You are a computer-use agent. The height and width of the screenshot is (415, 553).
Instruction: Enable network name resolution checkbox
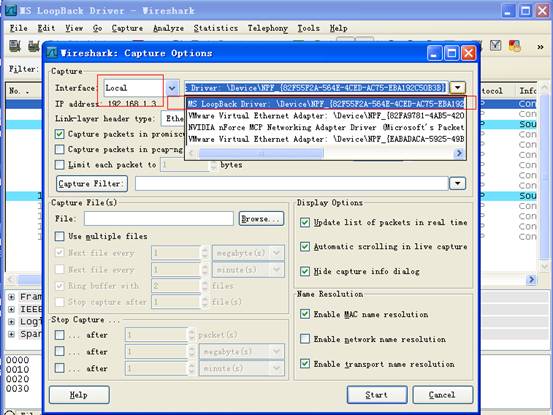[x=305, y=339]
